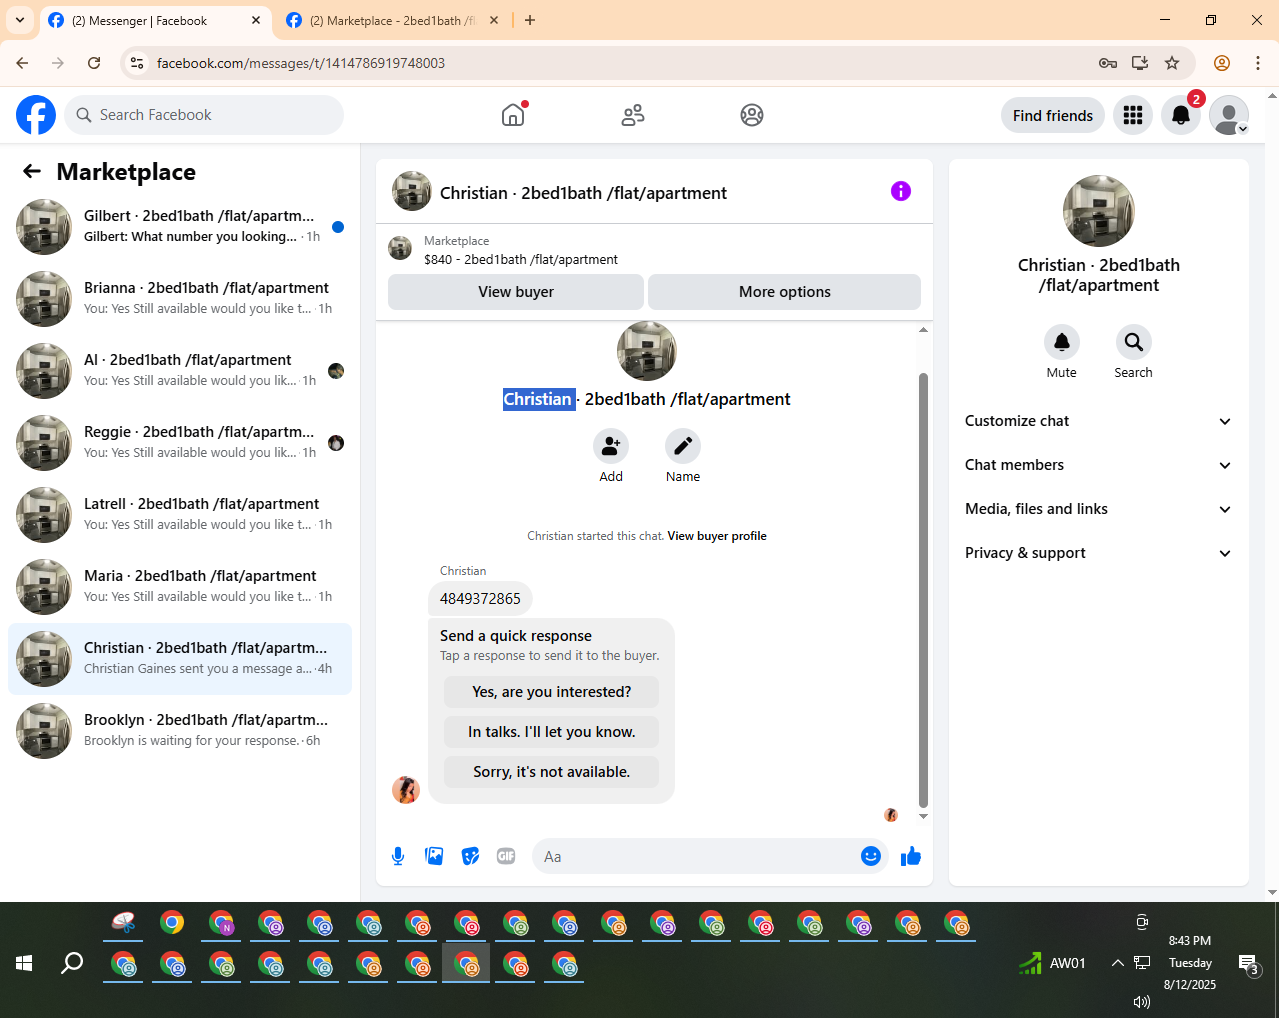Attach a photo file icon
This screenshot has height=1018, width=1279.
[x=434, y=856]
